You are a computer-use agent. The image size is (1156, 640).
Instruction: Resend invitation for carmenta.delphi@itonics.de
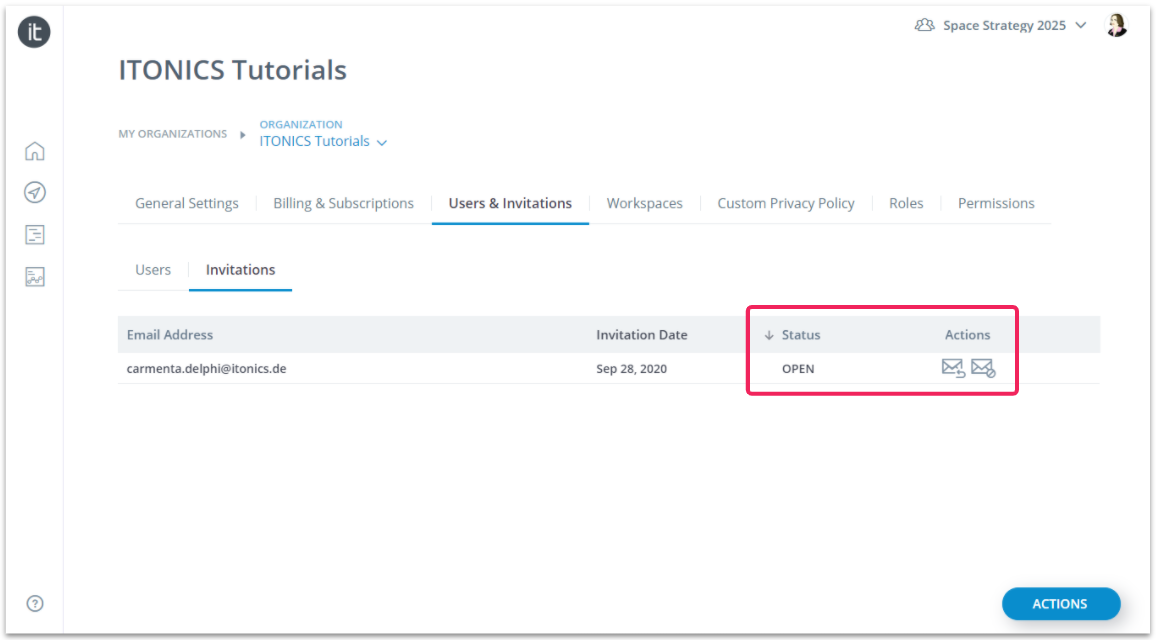tap(953, 368)
